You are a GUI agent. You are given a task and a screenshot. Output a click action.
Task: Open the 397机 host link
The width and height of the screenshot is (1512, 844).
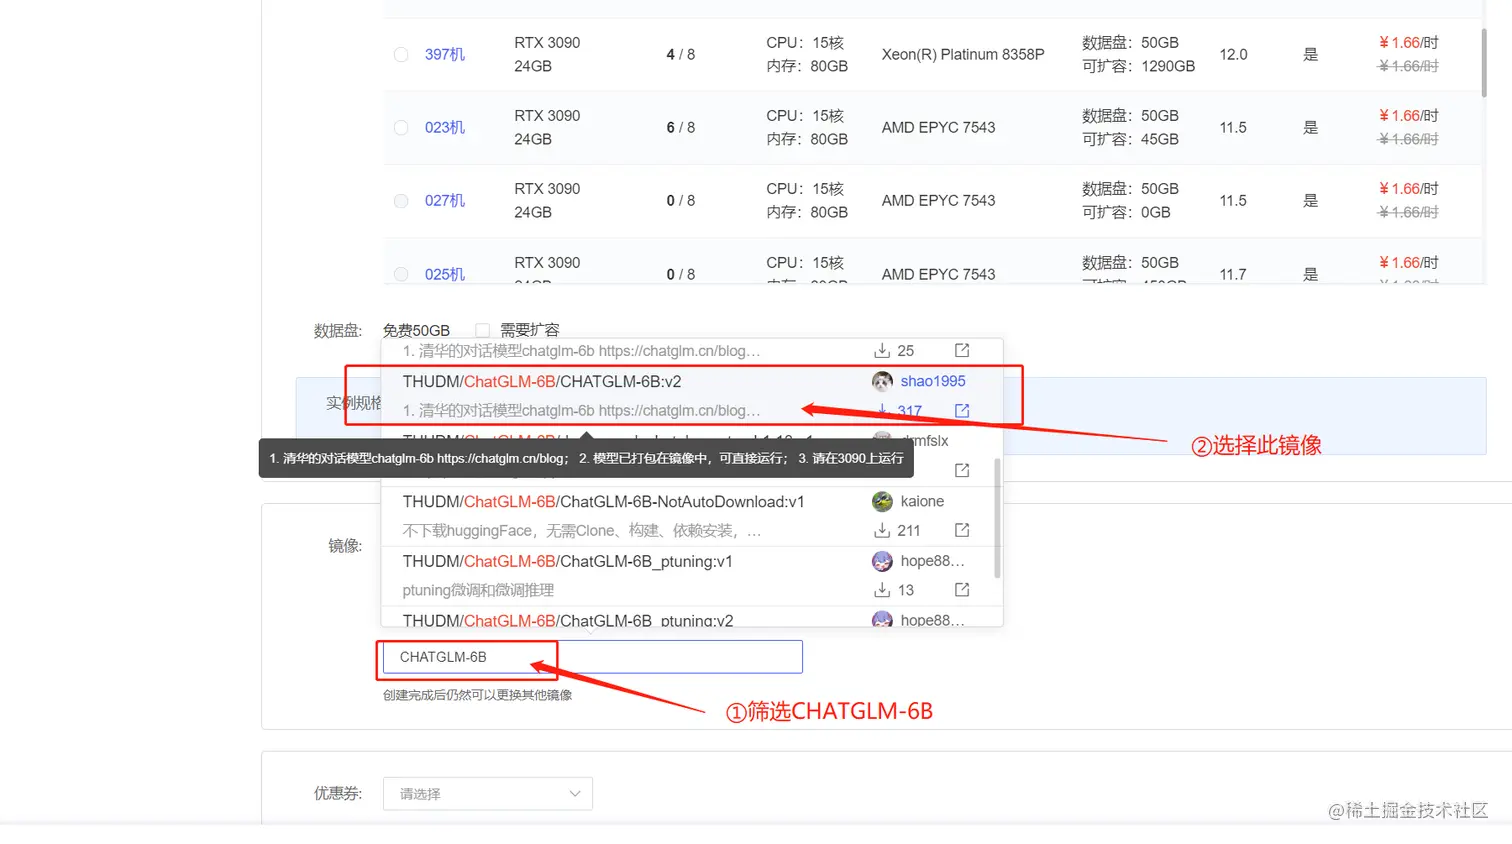445,55
